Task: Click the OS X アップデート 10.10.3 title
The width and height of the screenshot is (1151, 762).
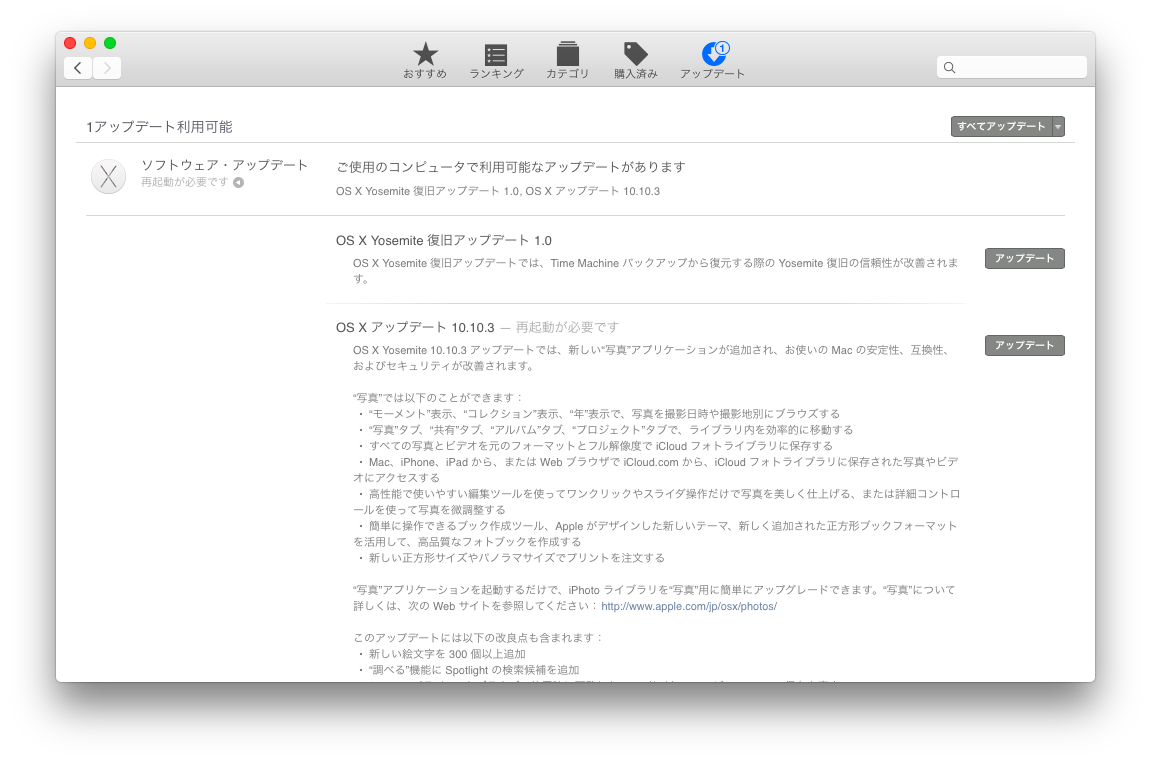Action: (x=415, y=327)
